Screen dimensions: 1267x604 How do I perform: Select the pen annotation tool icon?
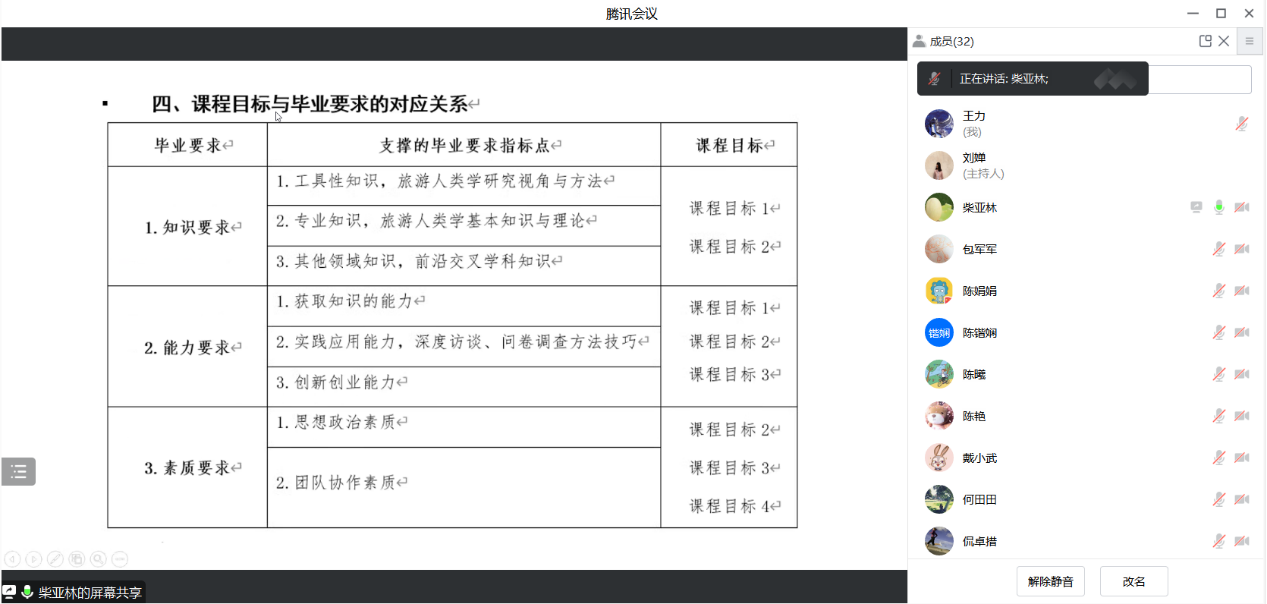pos(55,559)
